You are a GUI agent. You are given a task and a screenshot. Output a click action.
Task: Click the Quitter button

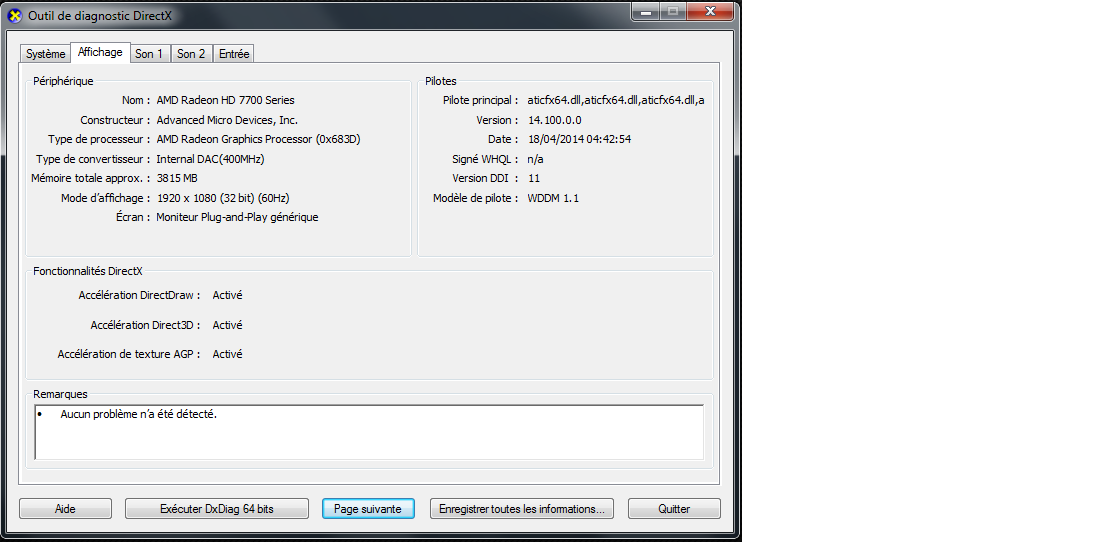[674, 509]
